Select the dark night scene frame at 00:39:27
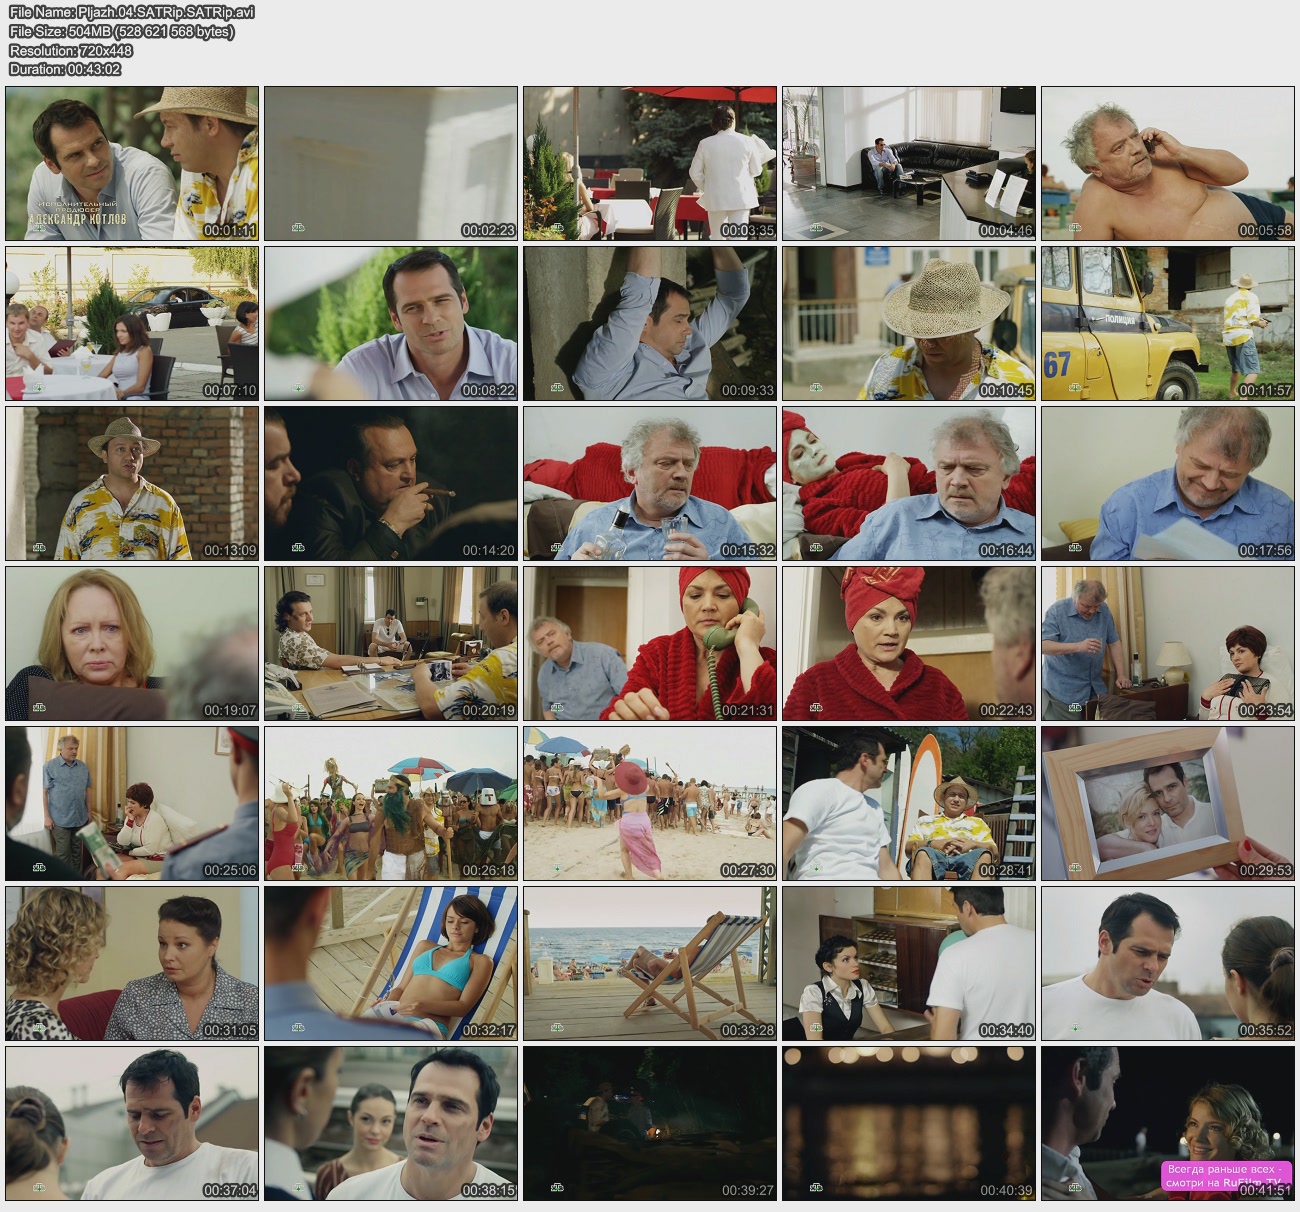 (650, 1123)
